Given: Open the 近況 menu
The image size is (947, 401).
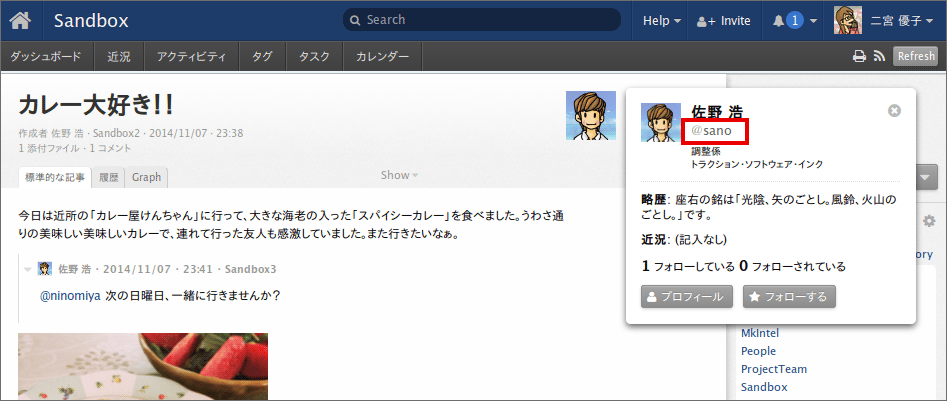Looking at the screenshot, I should point(119,57).
